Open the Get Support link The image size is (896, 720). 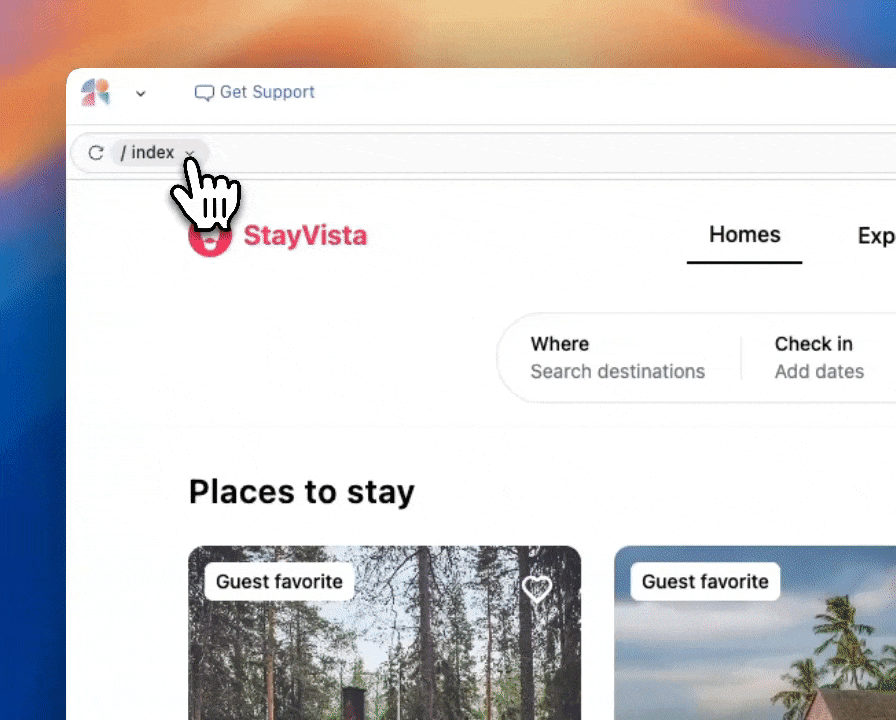coord(255,92)
